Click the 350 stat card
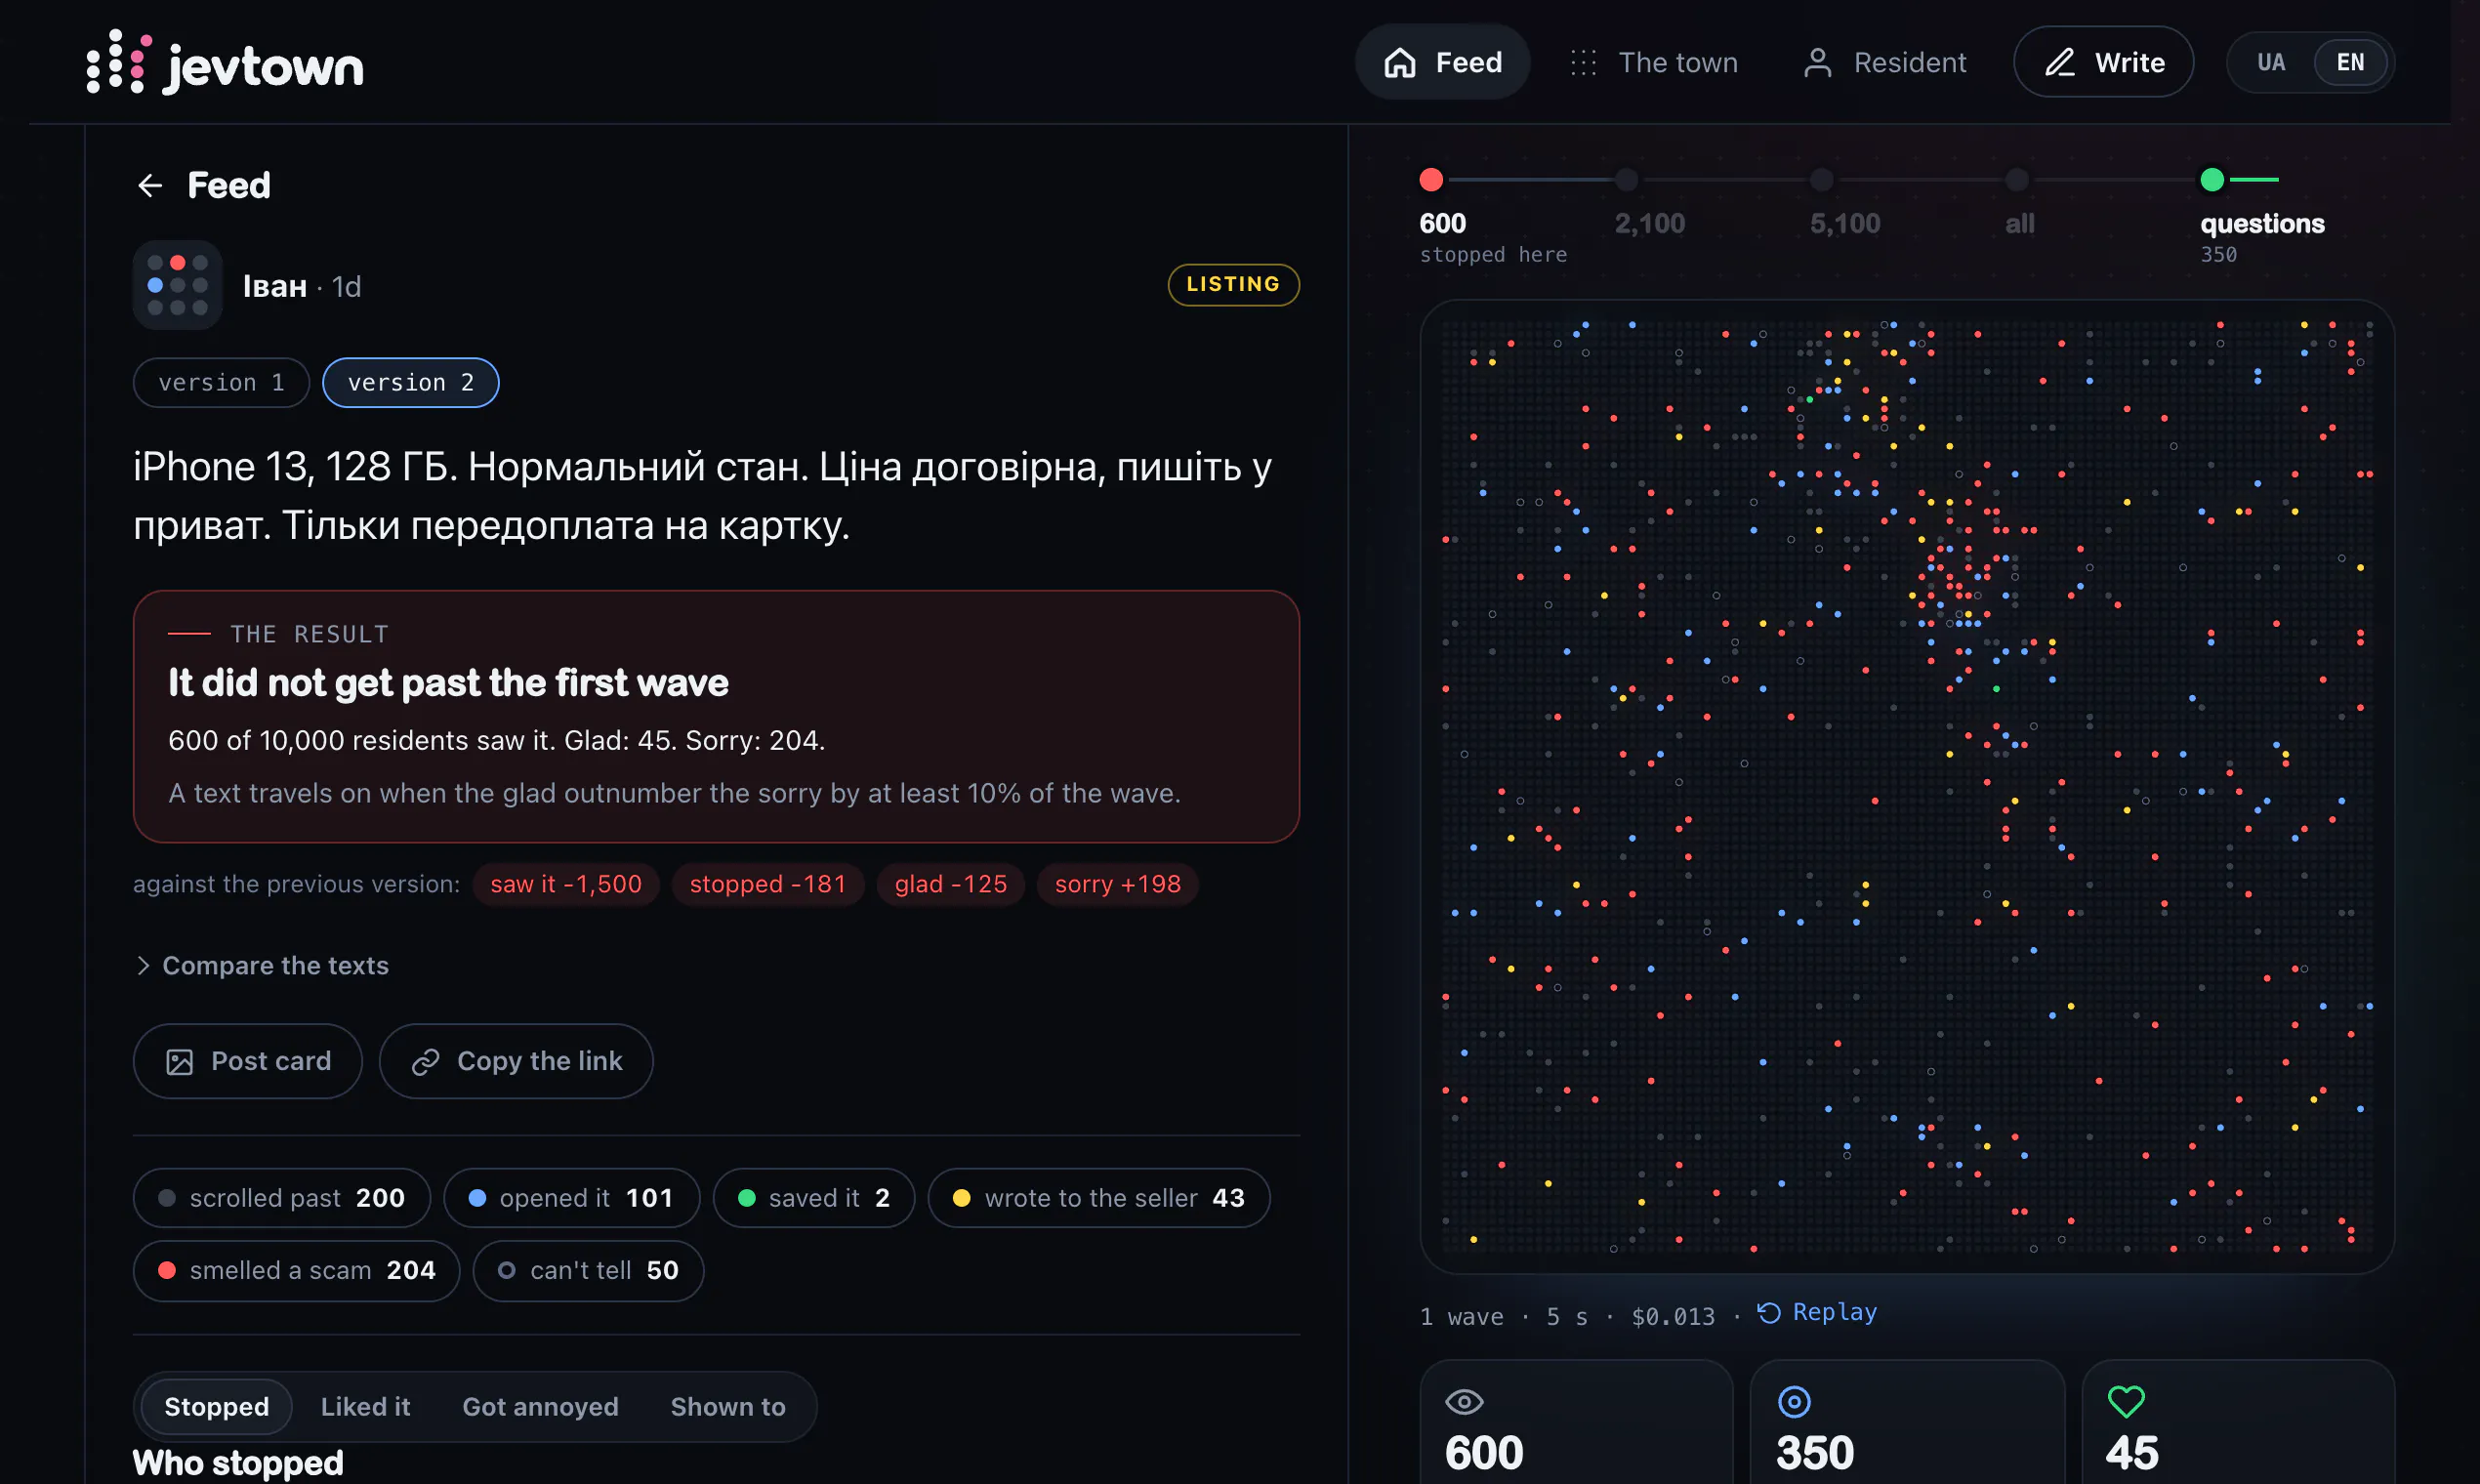2480x1484 pixels. [1907, 1422]
